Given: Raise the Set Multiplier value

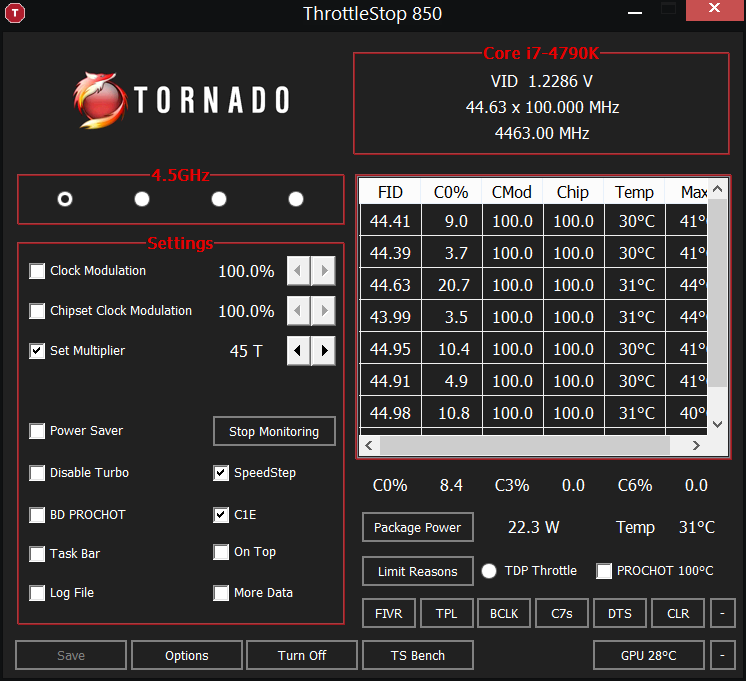Looking at the screenshot, I should pyautogui.click(x=324, y=351).
